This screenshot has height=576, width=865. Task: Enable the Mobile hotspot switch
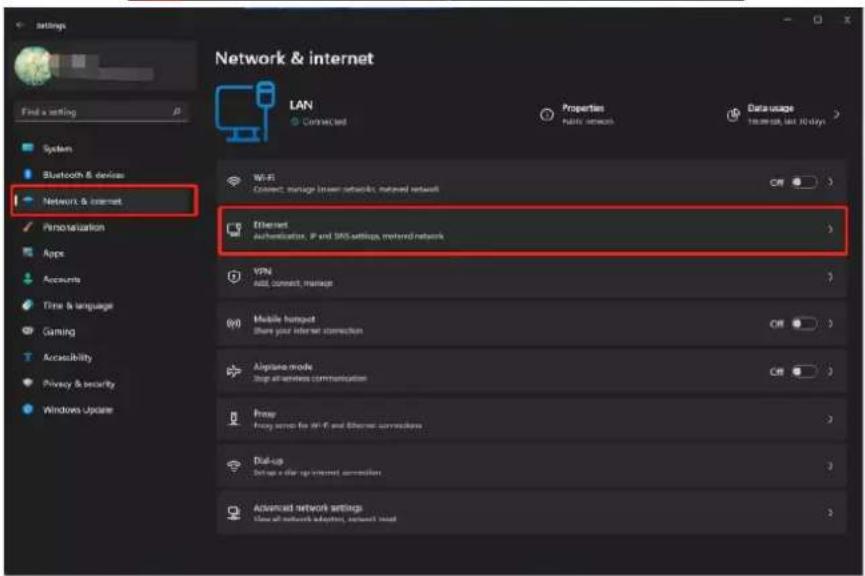[x=804, y=324]
